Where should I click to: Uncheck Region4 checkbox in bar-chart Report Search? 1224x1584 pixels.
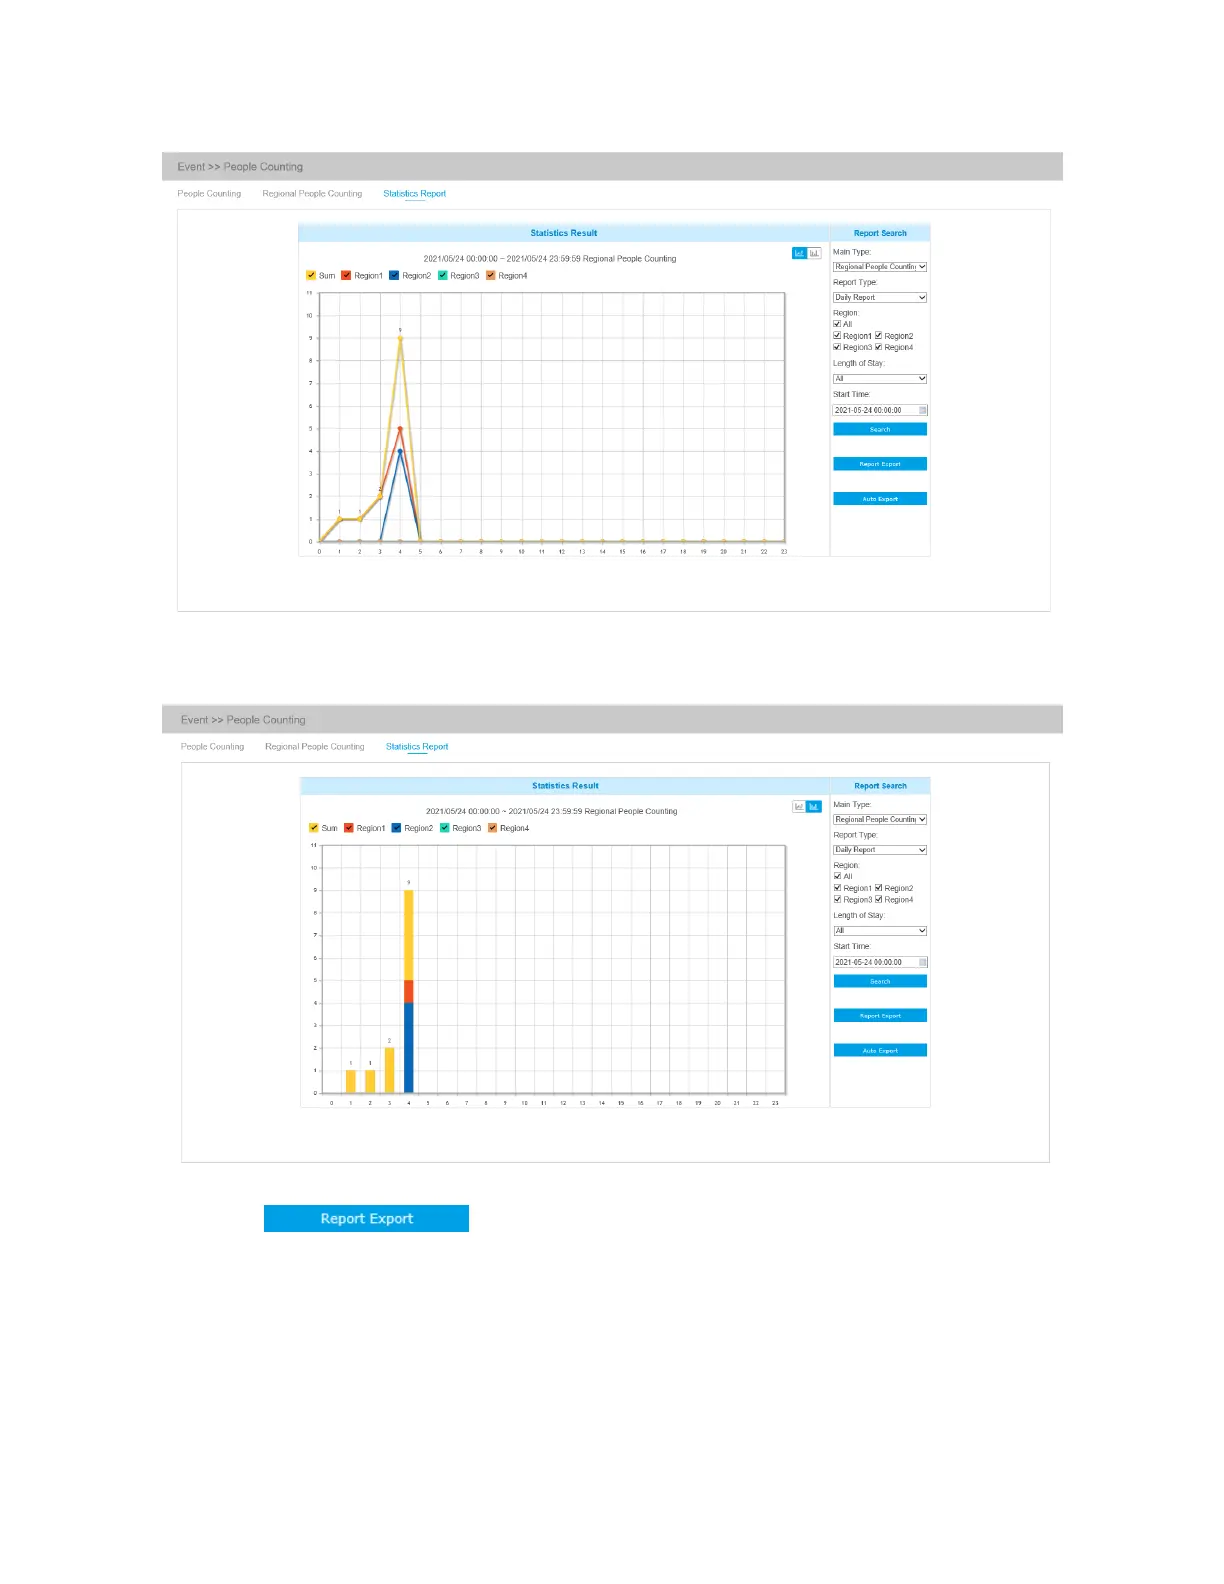pos(879,899)
